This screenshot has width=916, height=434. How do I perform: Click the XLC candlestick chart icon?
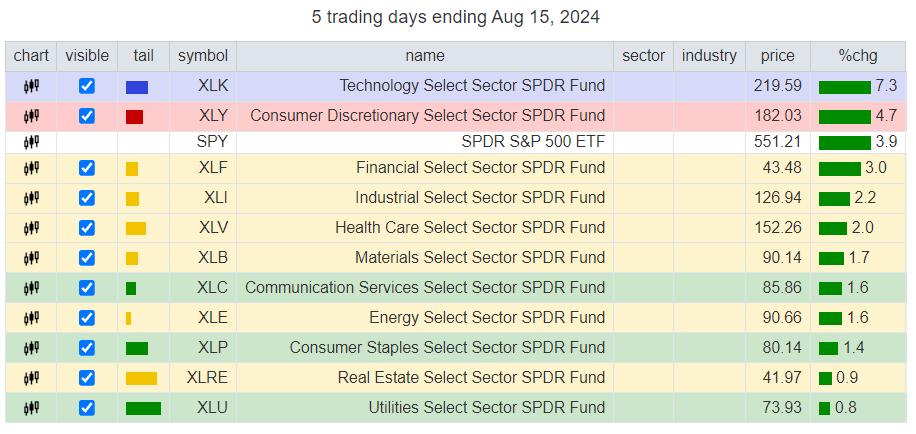tap(31, 288)
